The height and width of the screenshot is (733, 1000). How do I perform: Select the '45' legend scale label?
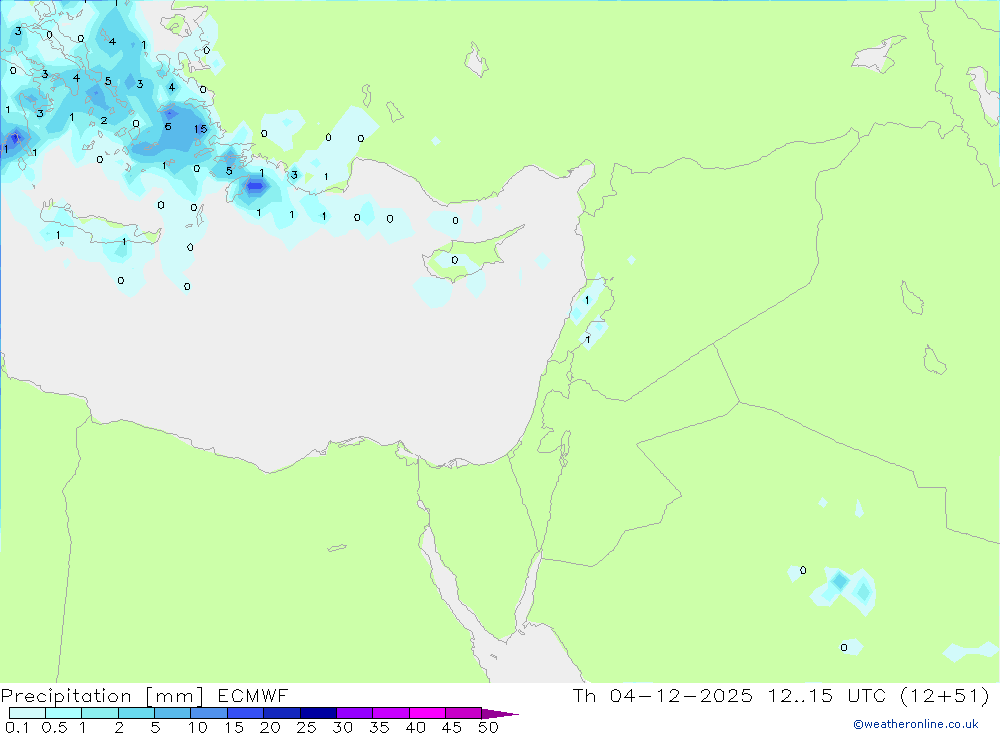(x=452, y=727)
